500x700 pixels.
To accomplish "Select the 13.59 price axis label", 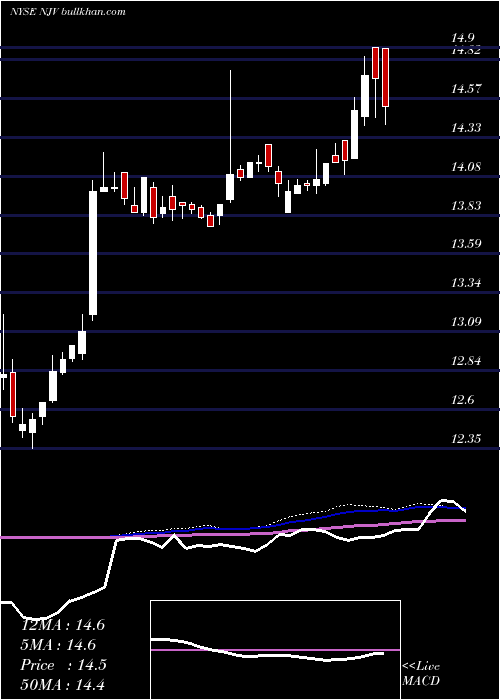I will (x=466, y=244).
